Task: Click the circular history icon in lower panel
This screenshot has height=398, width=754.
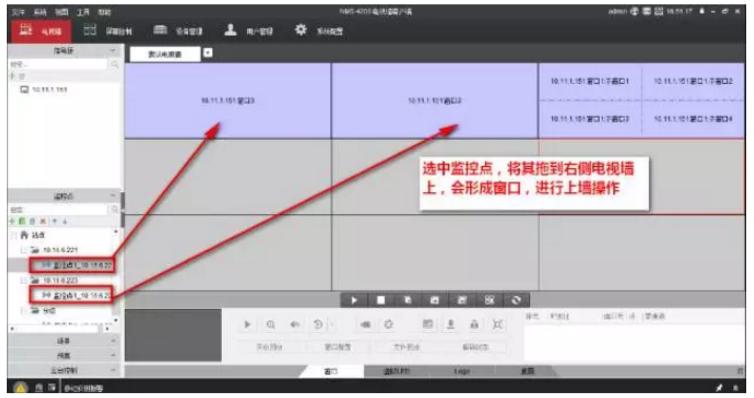Action: tap(318, 324)
